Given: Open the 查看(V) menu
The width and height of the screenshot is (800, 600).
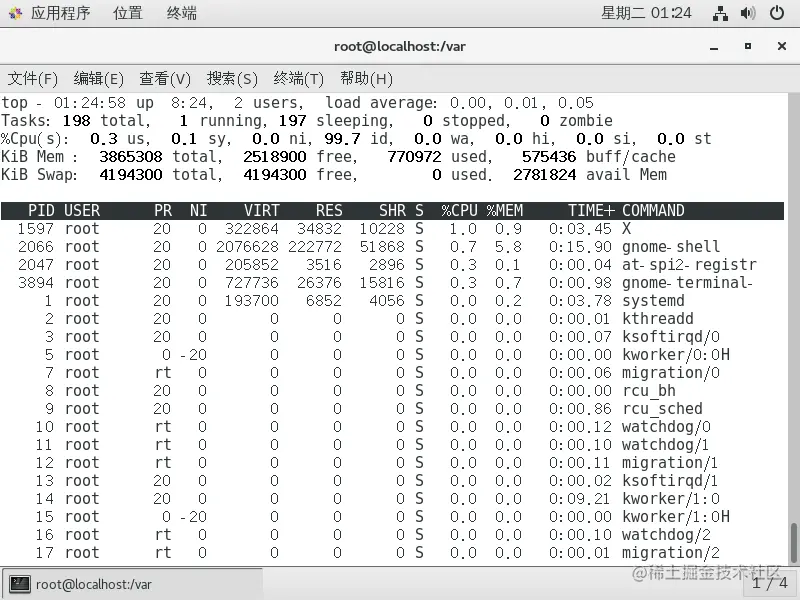Looking at the screenshot, I should coord(165,79).
